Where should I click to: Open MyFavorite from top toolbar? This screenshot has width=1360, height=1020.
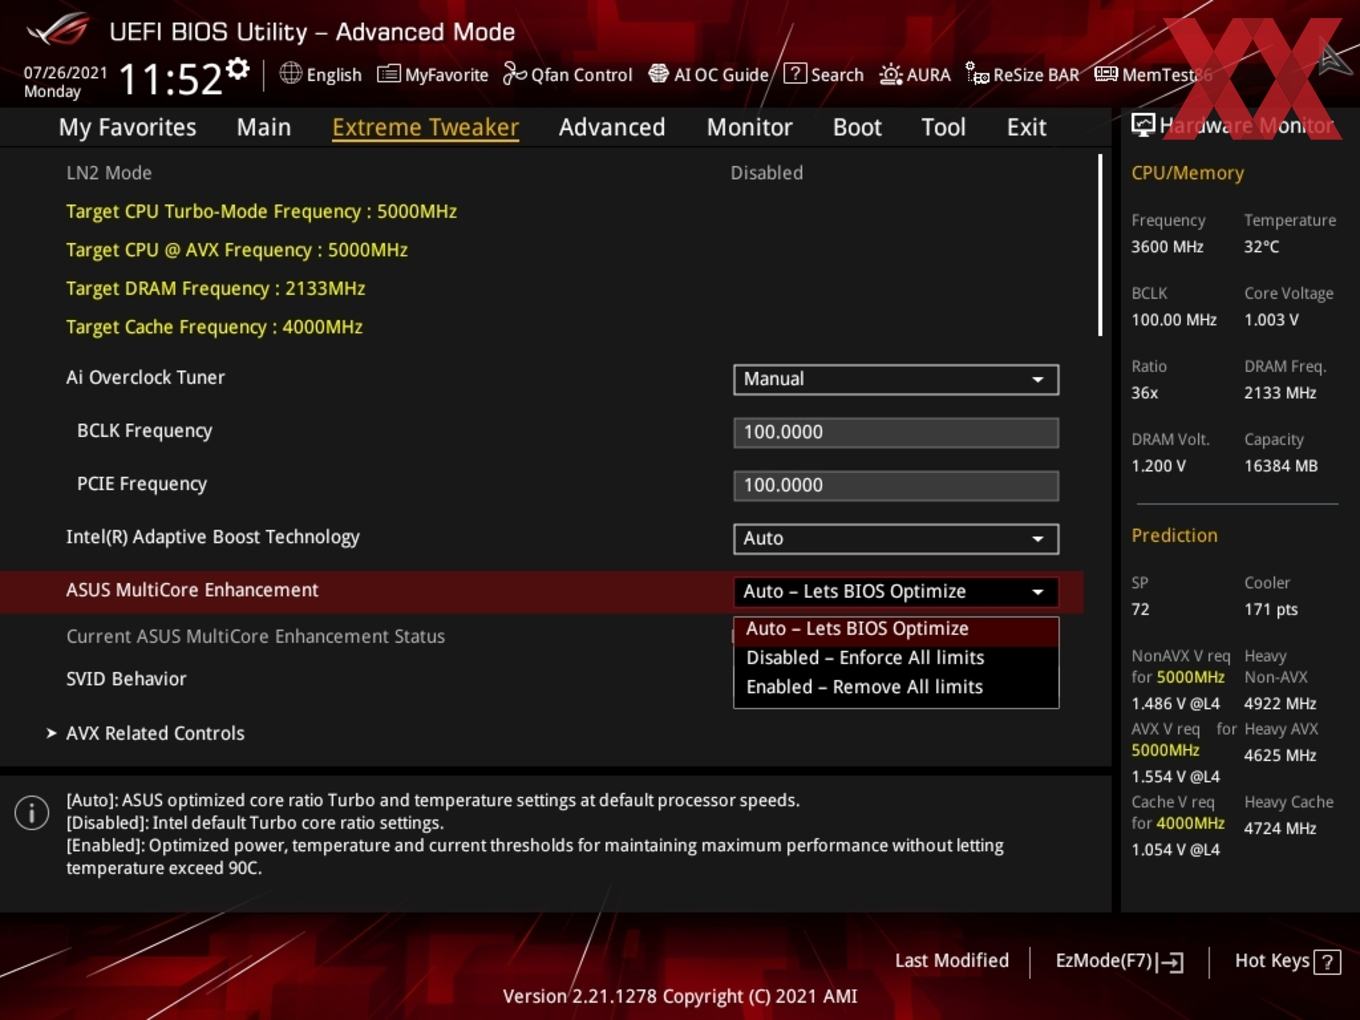coord(433,74)
